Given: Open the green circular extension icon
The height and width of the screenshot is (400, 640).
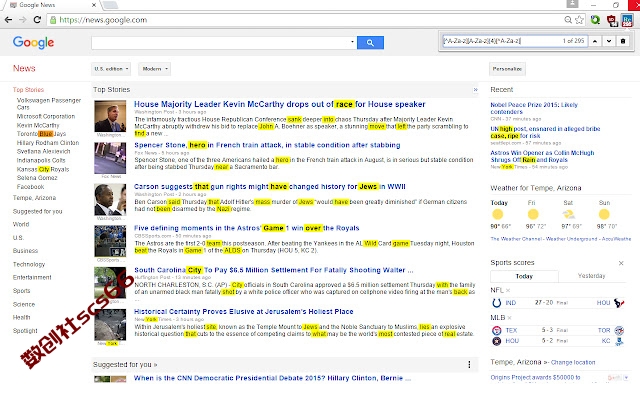Looking at the screenshot, I should coord(596,20).
